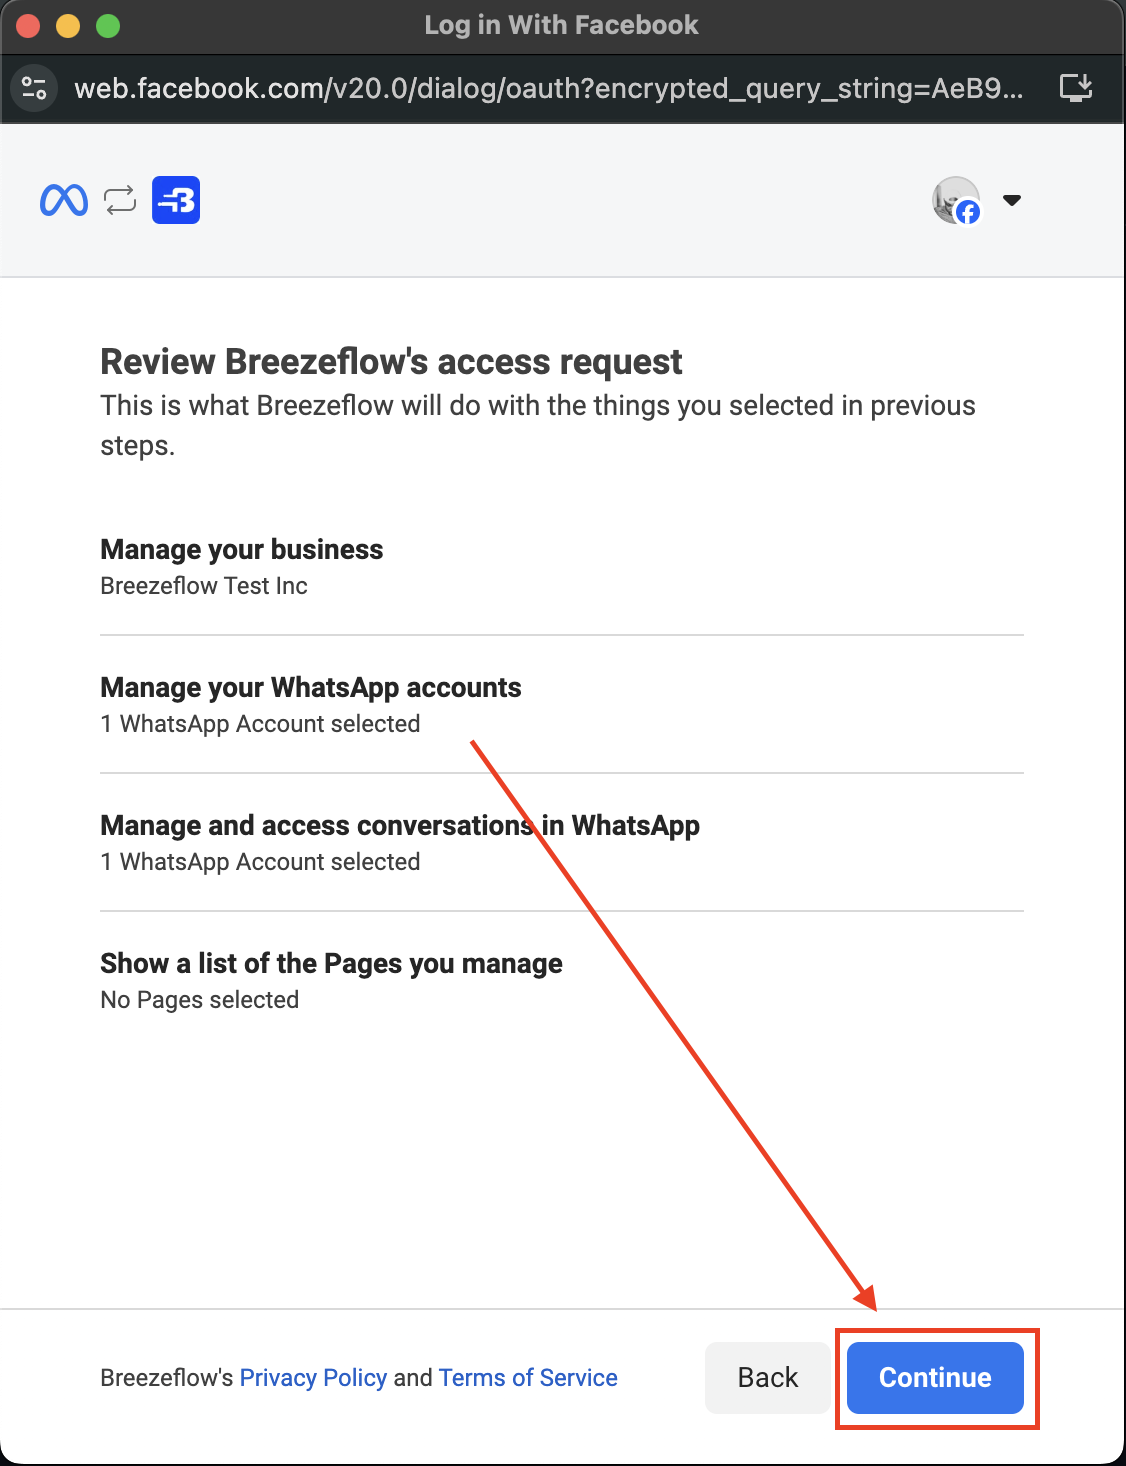This screenshot has width=1126, height=1466.
Task: Click the Continue button
Action: point(934,1378)
